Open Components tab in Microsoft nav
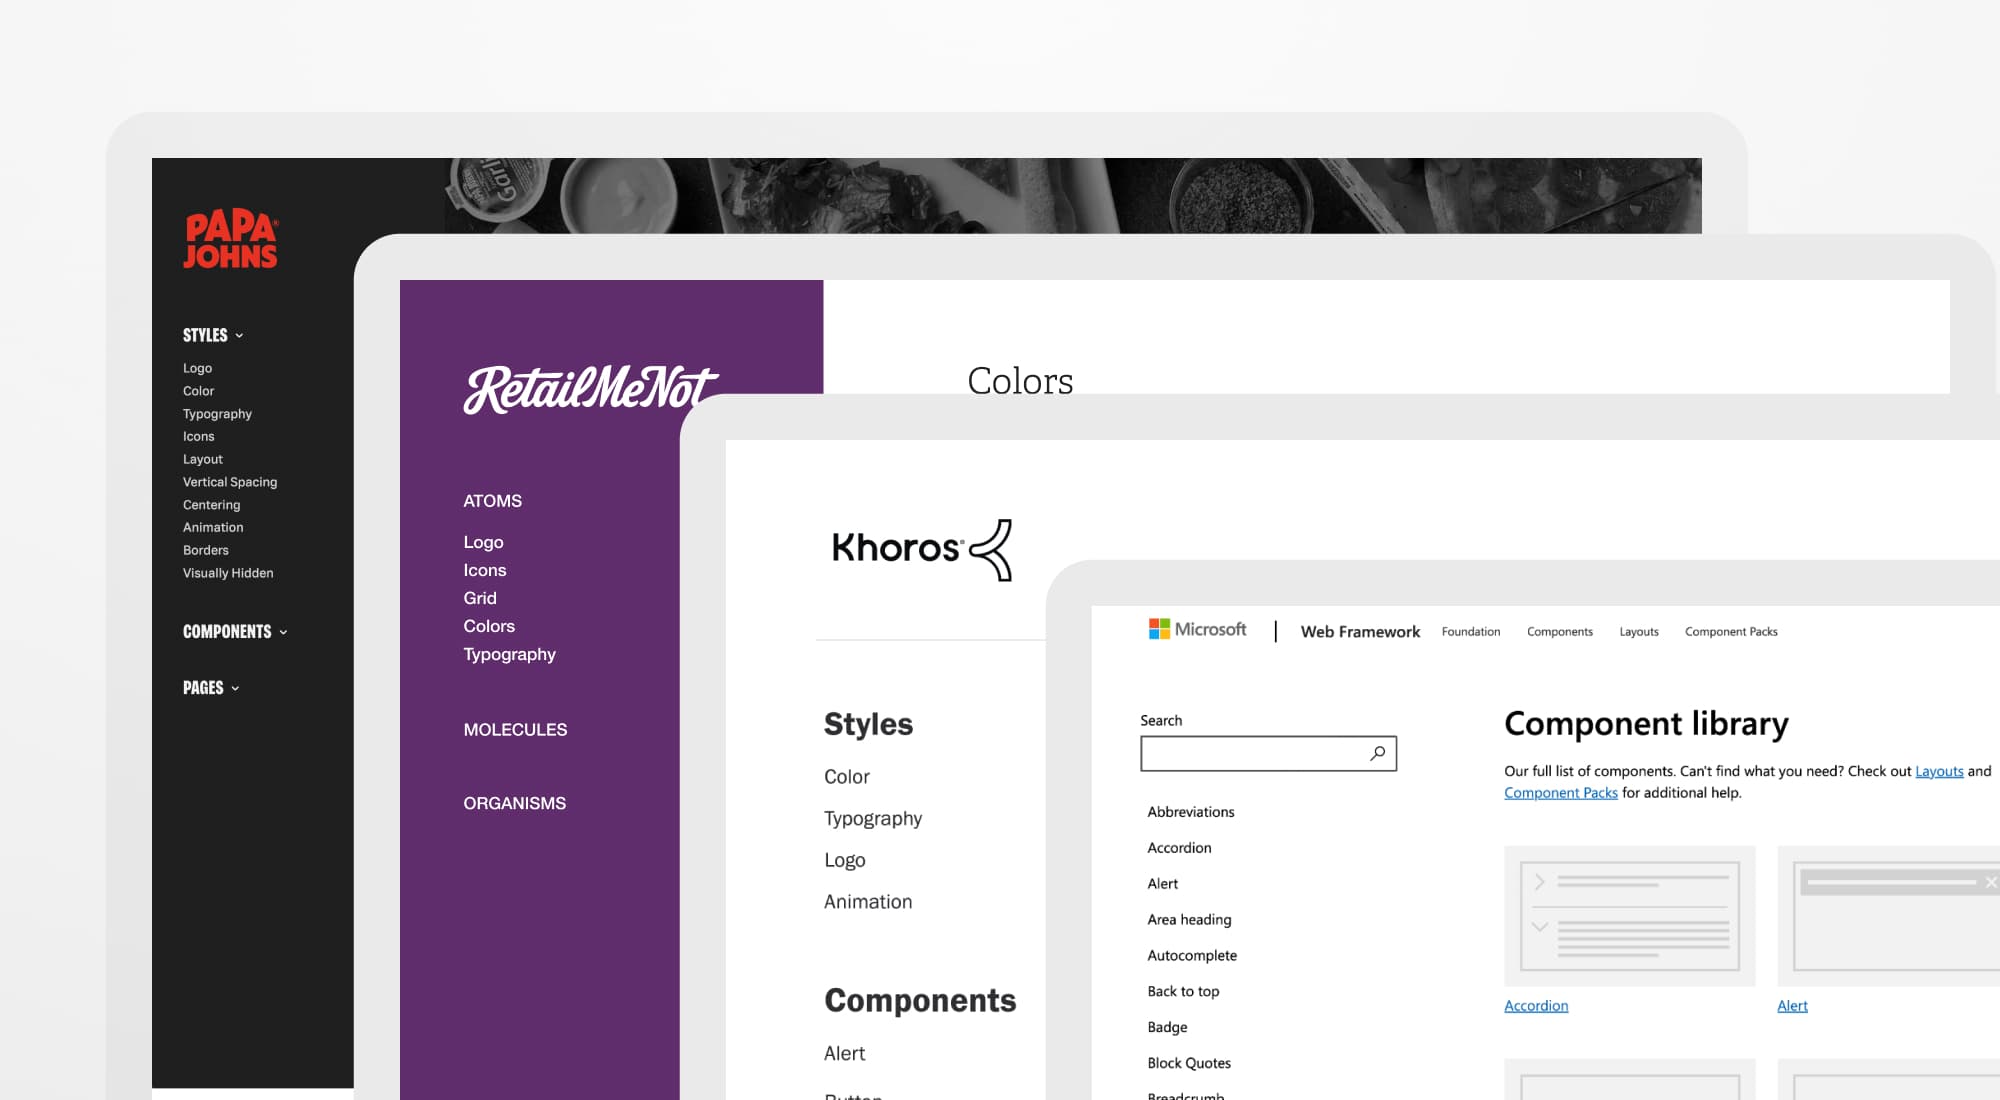Image resolution: width=2000 pixels, height=1100 pixels. point(1560,632)
